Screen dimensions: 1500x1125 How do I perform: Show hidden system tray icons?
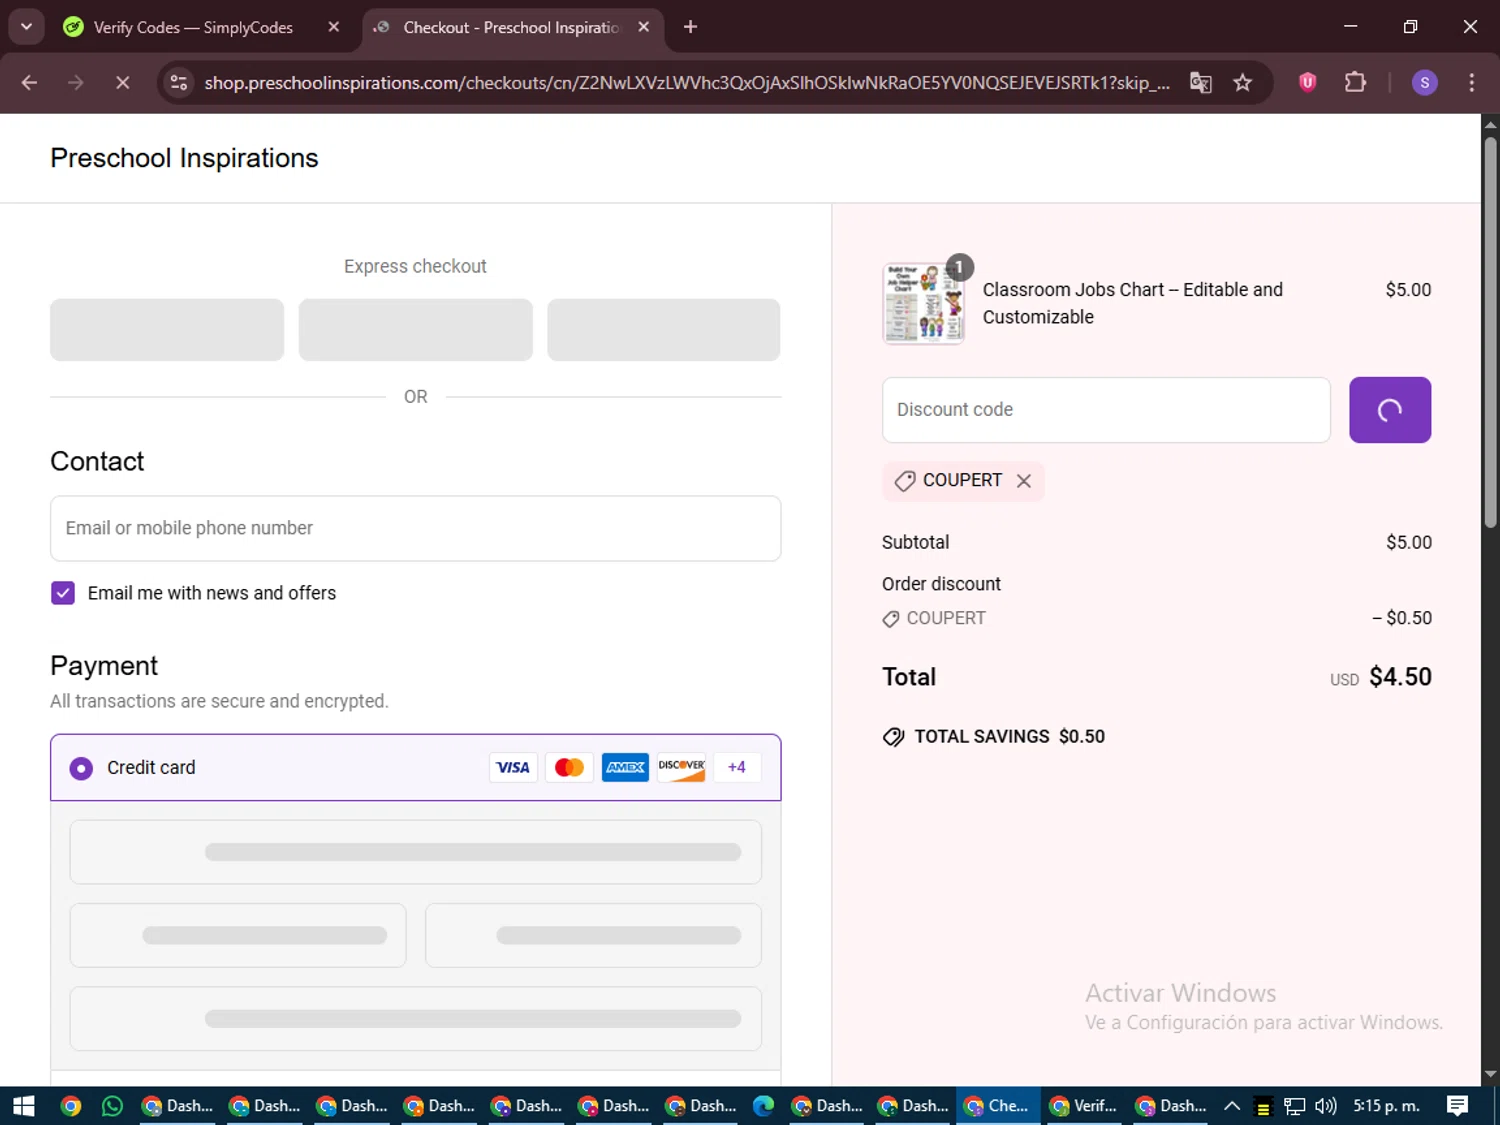(x=1232, y=1106)
